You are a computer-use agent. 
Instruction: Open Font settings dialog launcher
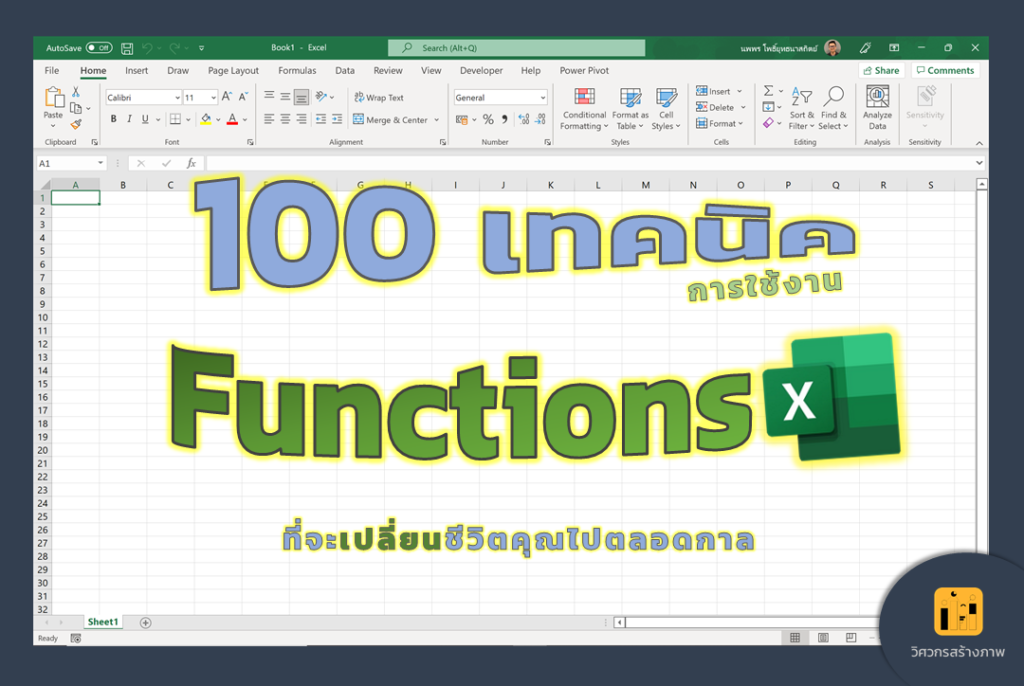[250, 142]
